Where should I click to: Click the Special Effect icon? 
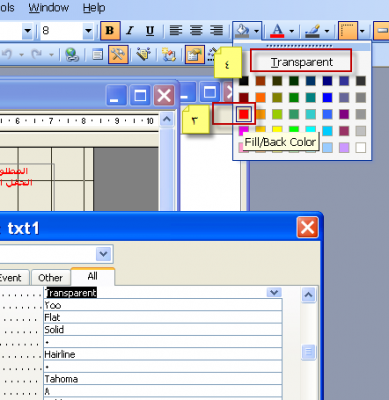pyautogui.click(x=381, y=31)
